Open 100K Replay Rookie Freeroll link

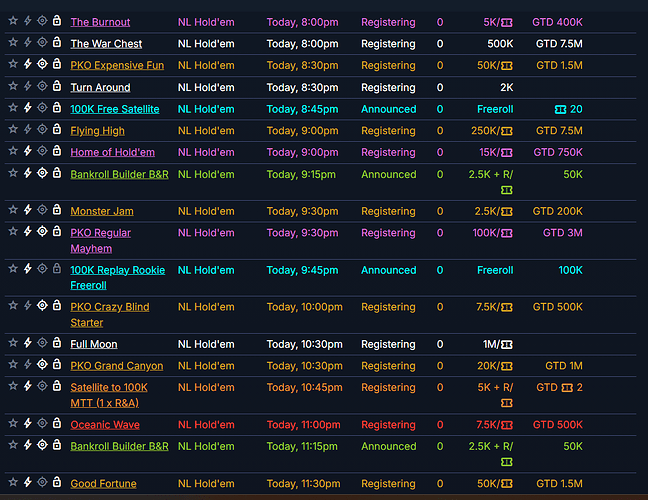tap(118, 278)
